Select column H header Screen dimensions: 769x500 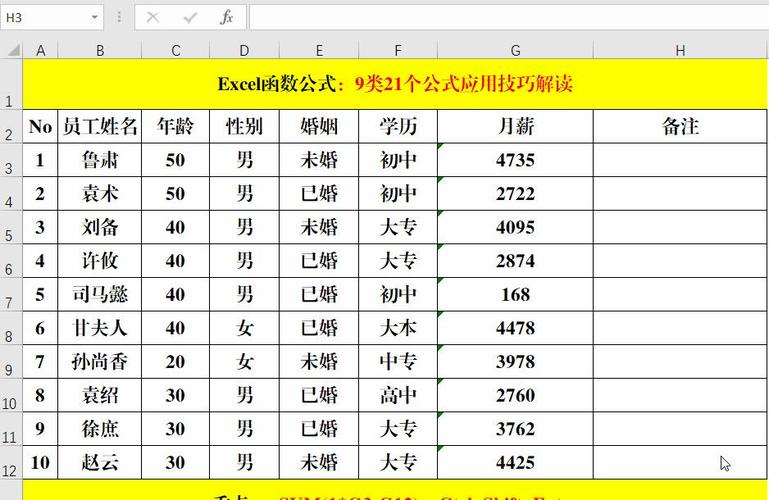click(680, 50)
